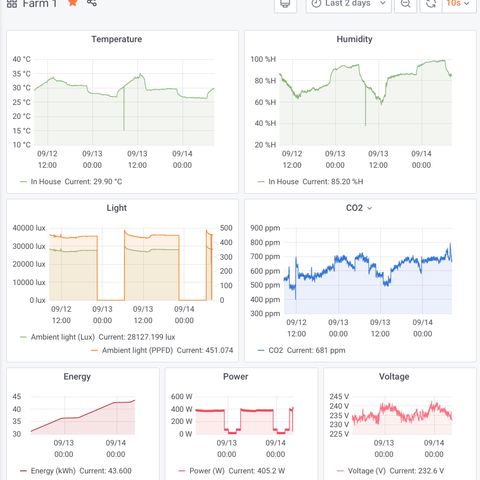Screen dimensions: 480x480
Task: Share the dashboard via share icon
Action: point(92,3)
